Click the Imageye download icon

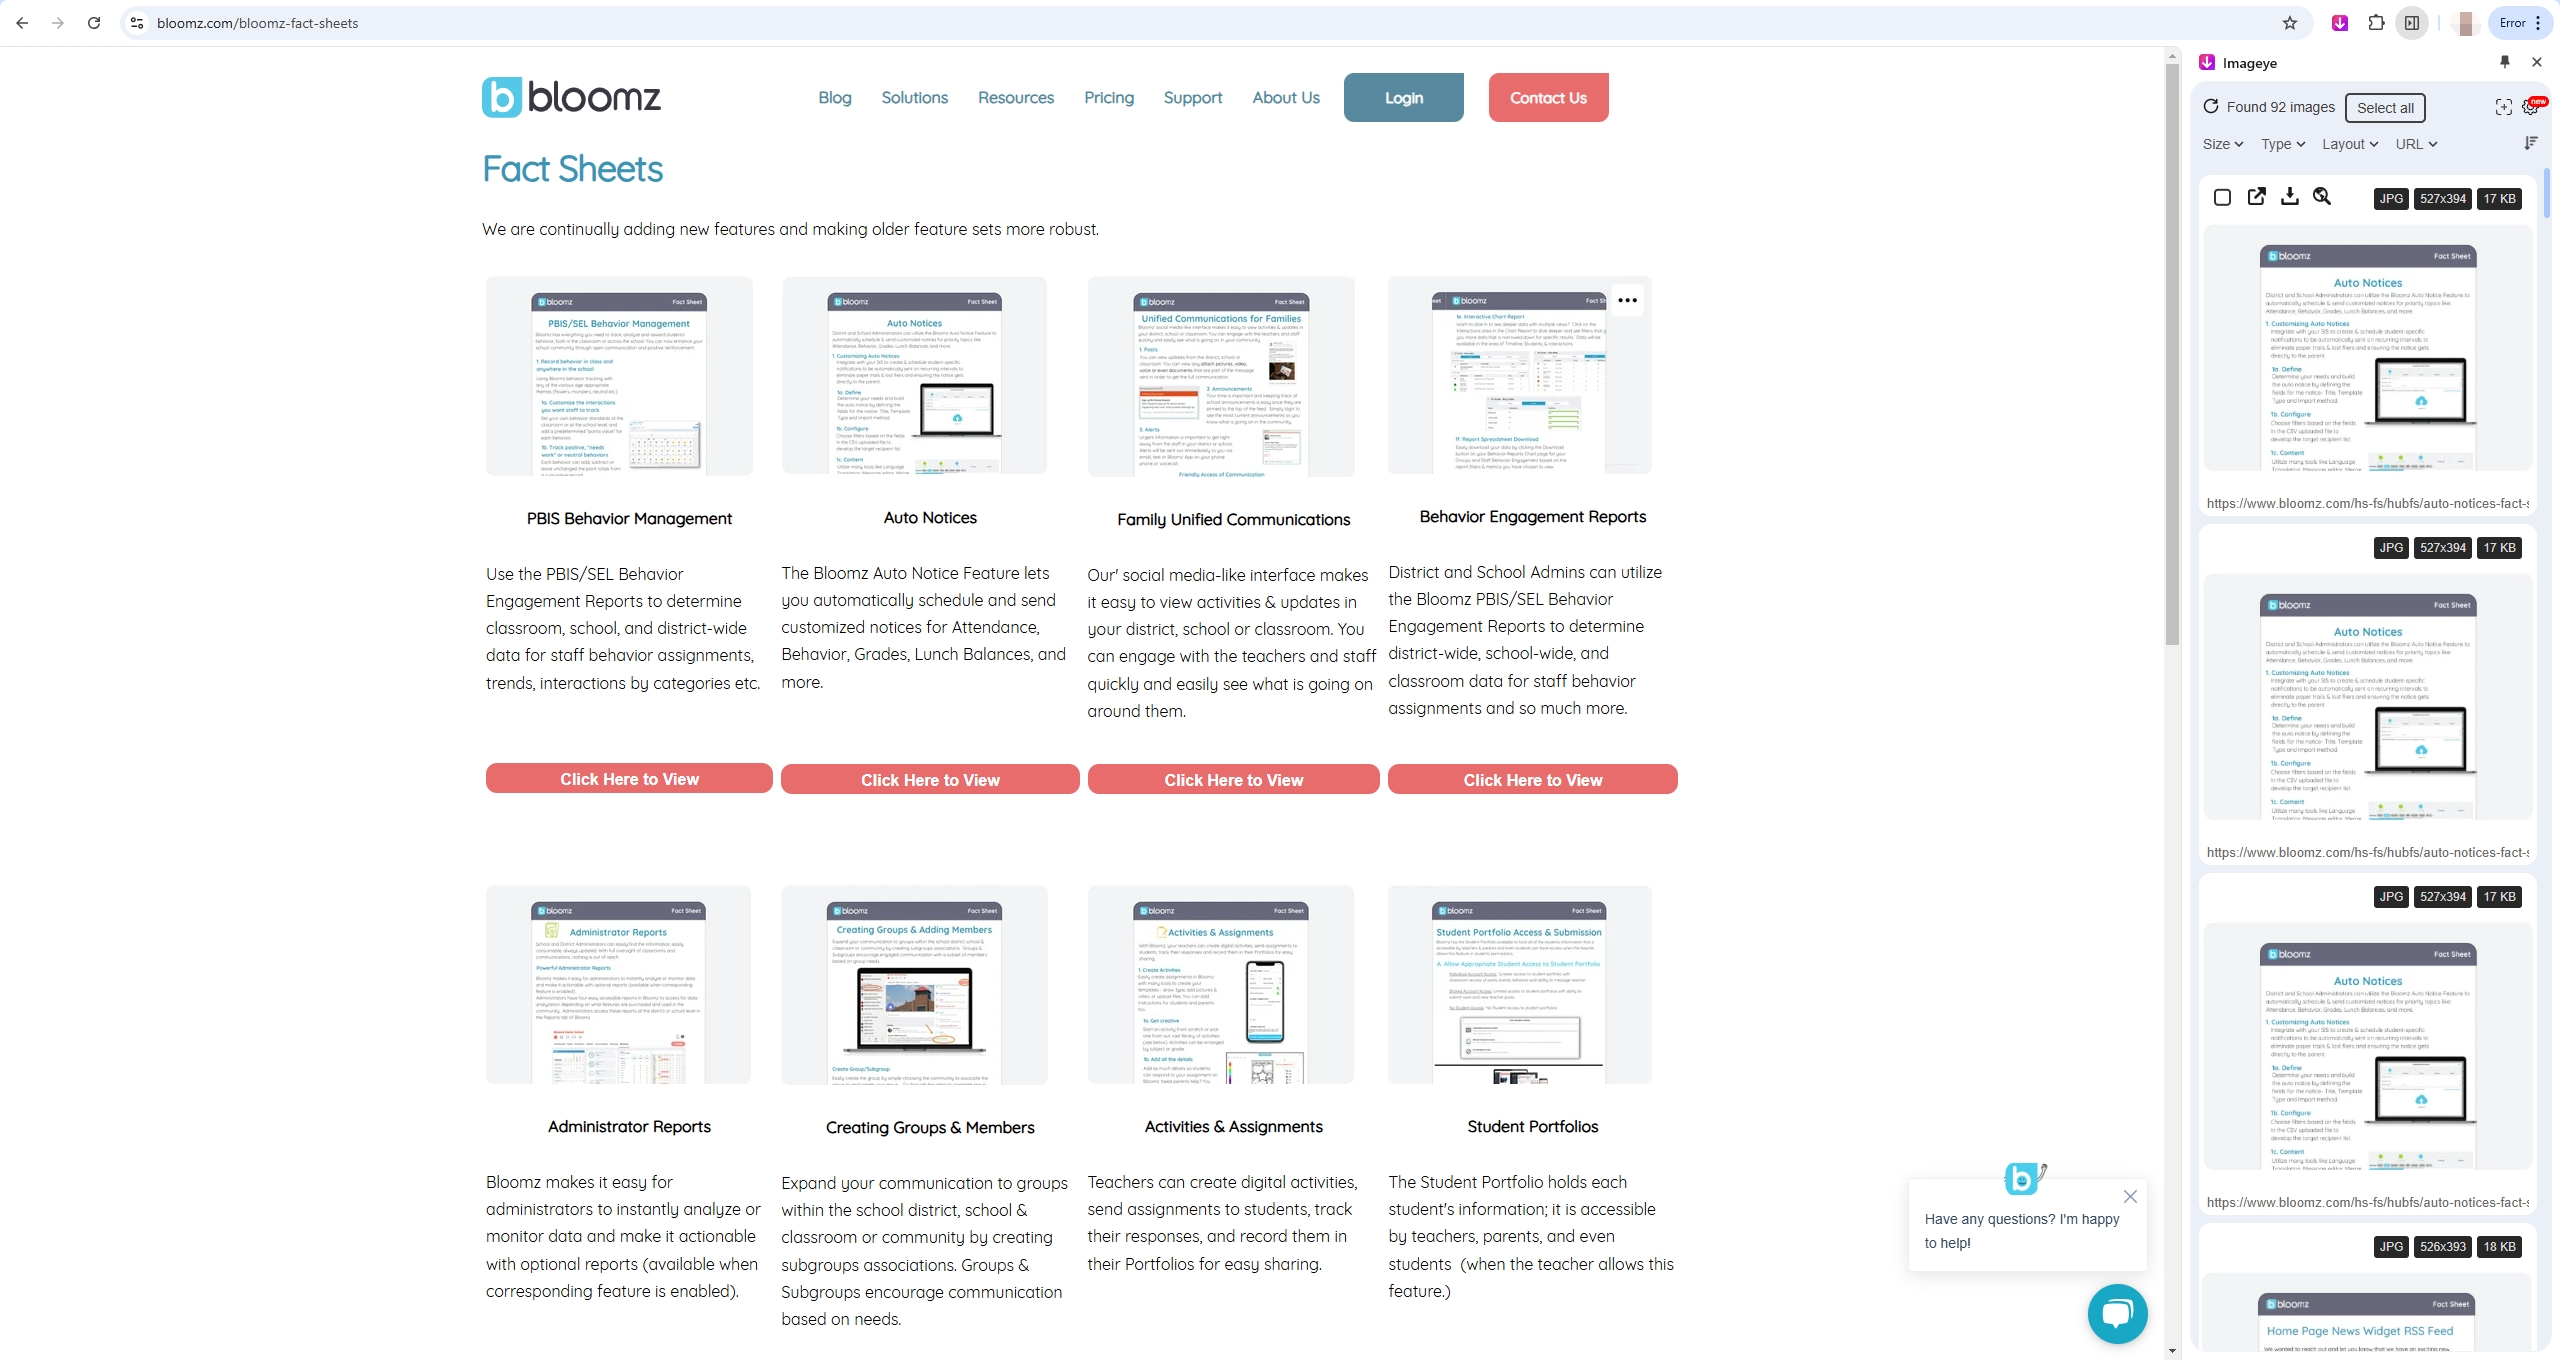(x=2289, y=196)
